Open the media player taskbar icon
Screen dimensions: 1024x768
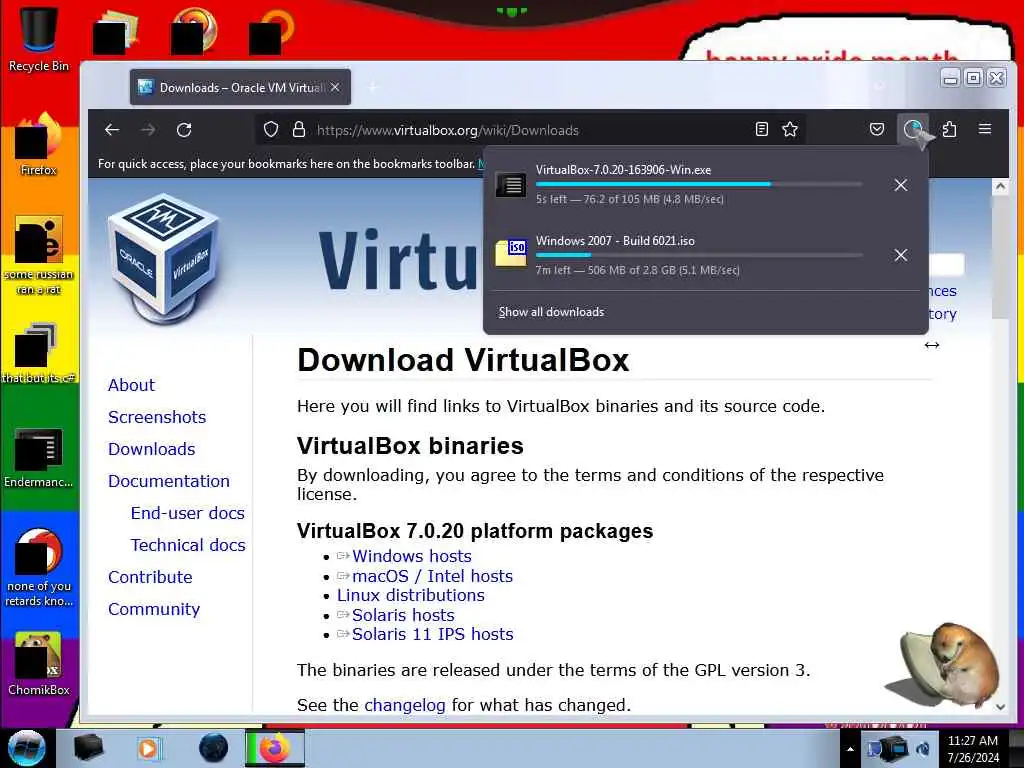coord(148,748)
